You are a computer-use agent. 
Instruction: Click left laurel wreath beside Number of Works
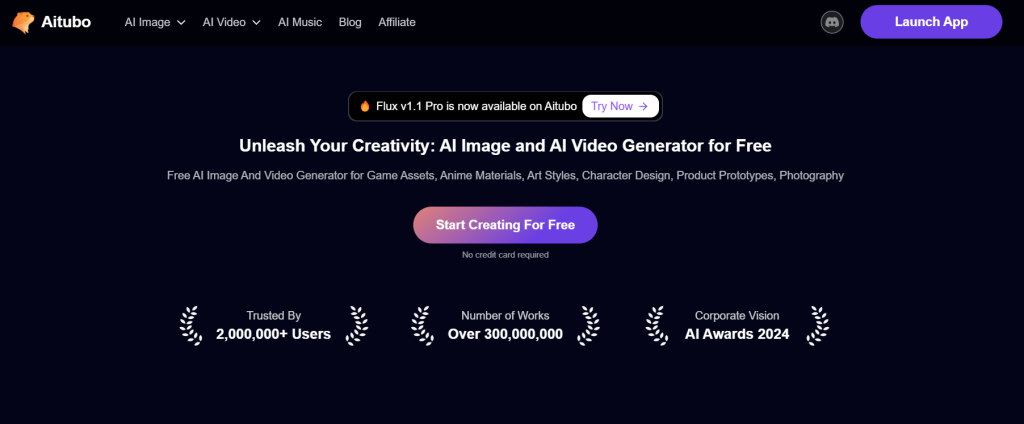(x=423, y=324)
